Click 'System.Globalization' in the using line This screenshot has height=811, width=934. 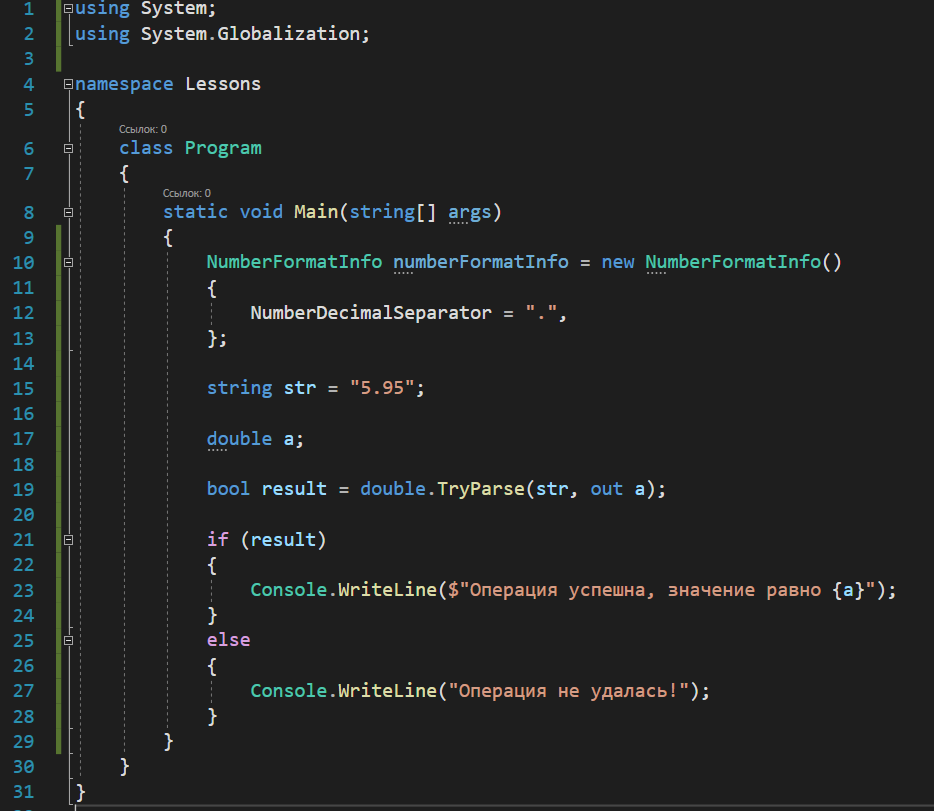point(250,34)
